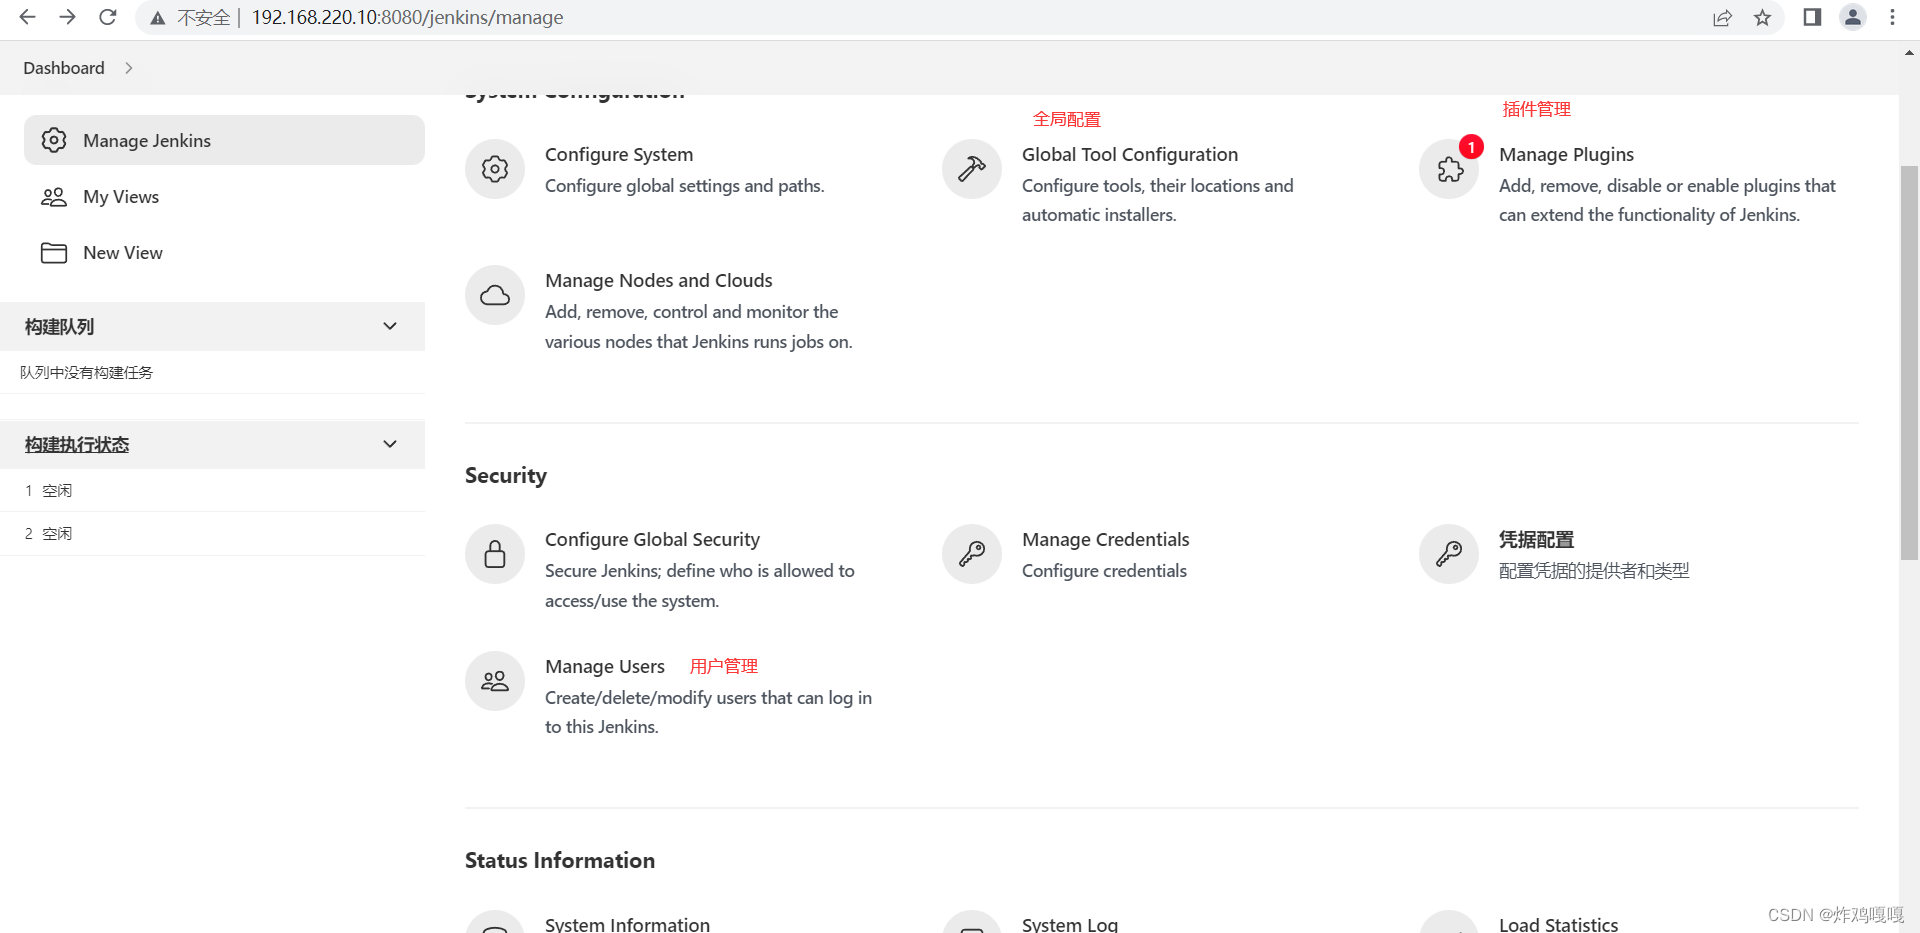This screenshot has height=933, width=1920.
Task: Expand the Dashboard breadcrumb arrow
Action: tap(129, 68)
